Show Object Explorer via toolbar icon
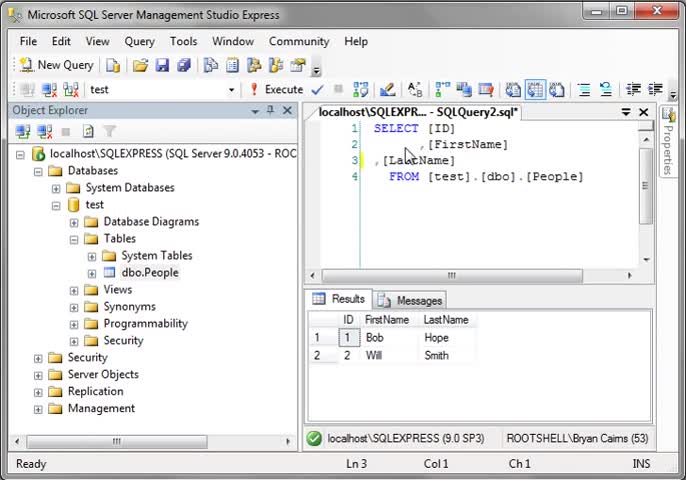686x480 pixels. 254,65
